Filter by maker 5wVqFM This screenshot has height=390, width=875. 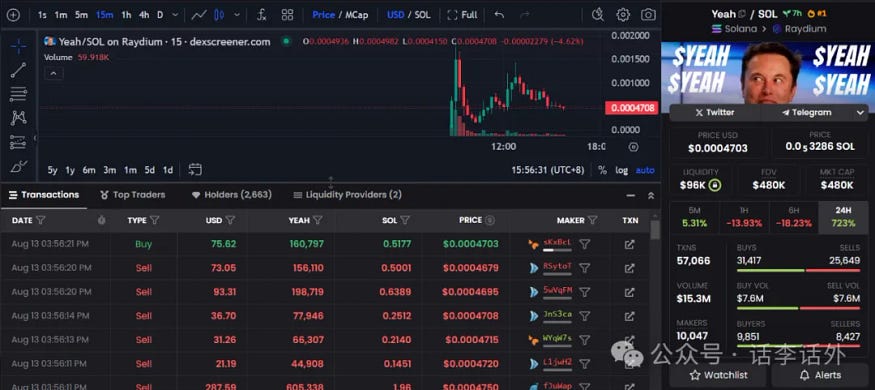point(584,292)
